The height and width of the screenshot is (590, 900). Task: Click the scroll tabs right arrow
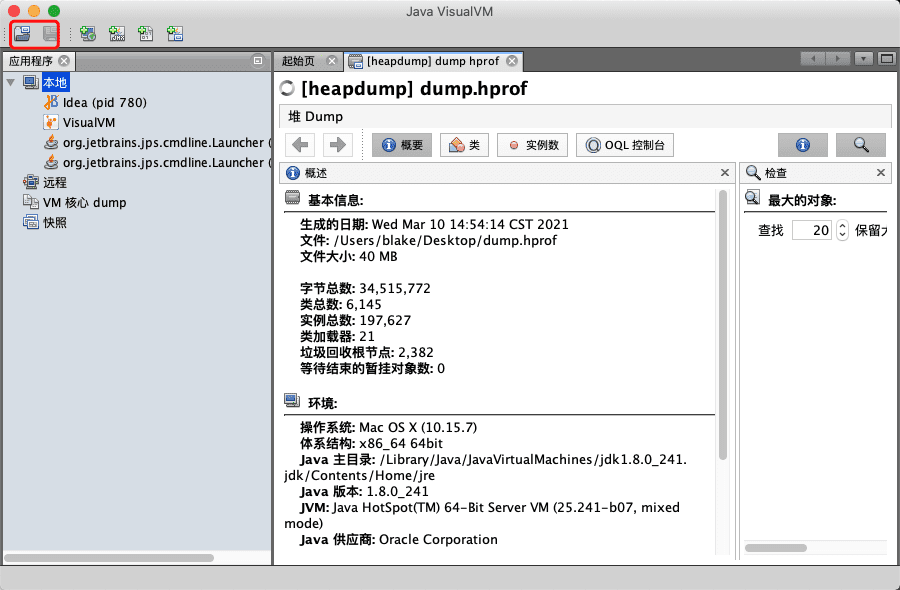click(x=838, y=59)
